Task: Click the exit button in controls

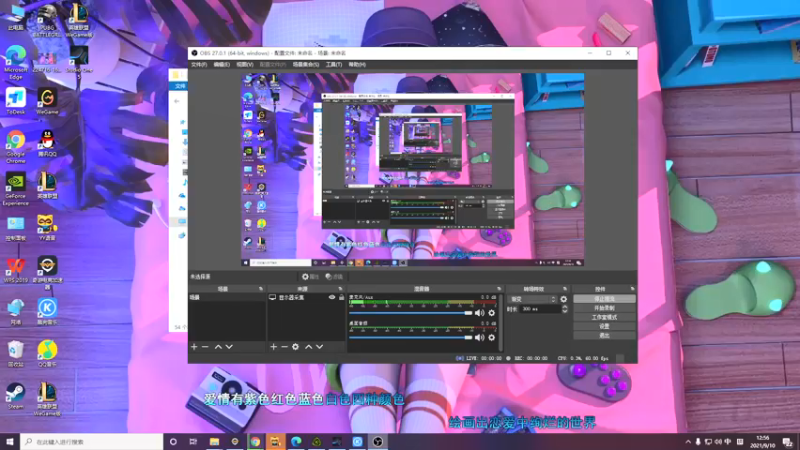Action: 605,335
